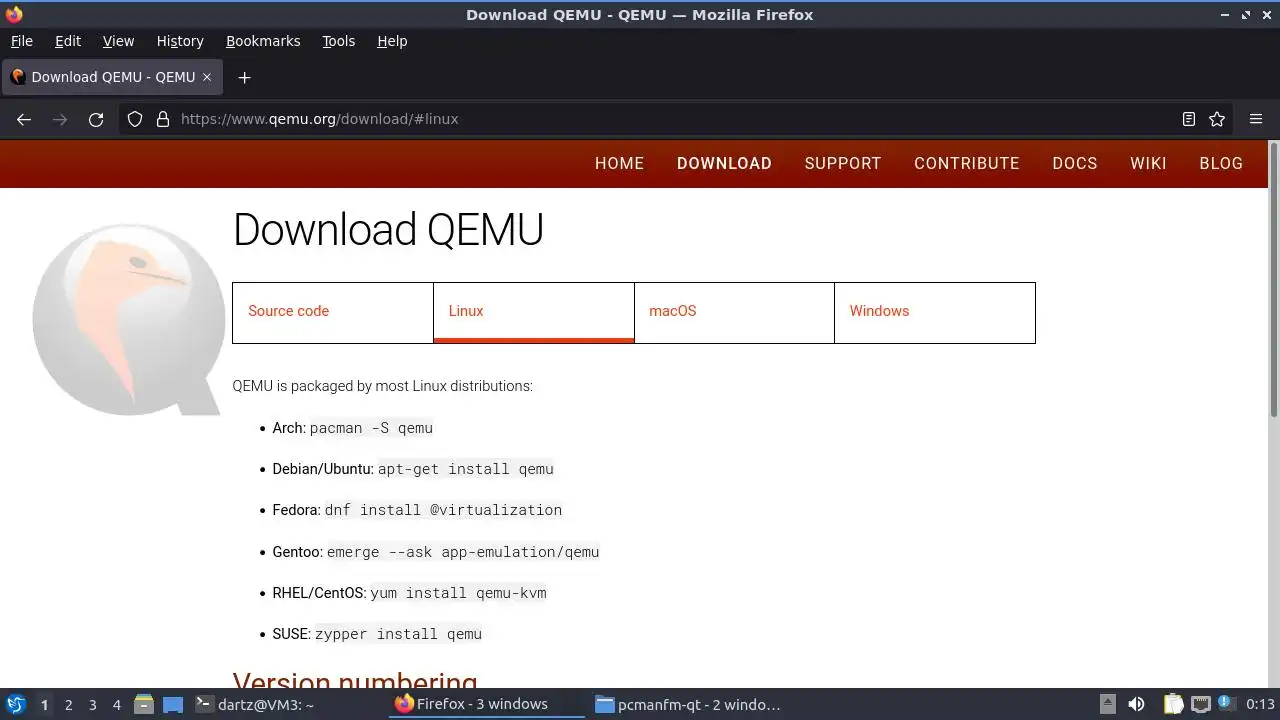Open the removable media tray icon
The width and height of the screenshot is (1280, 720).
pos(1107,704)
